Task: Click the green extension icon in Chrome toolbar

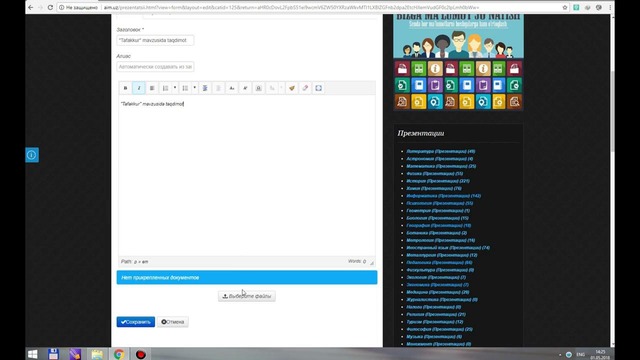Action: click(x=576, y=7)
